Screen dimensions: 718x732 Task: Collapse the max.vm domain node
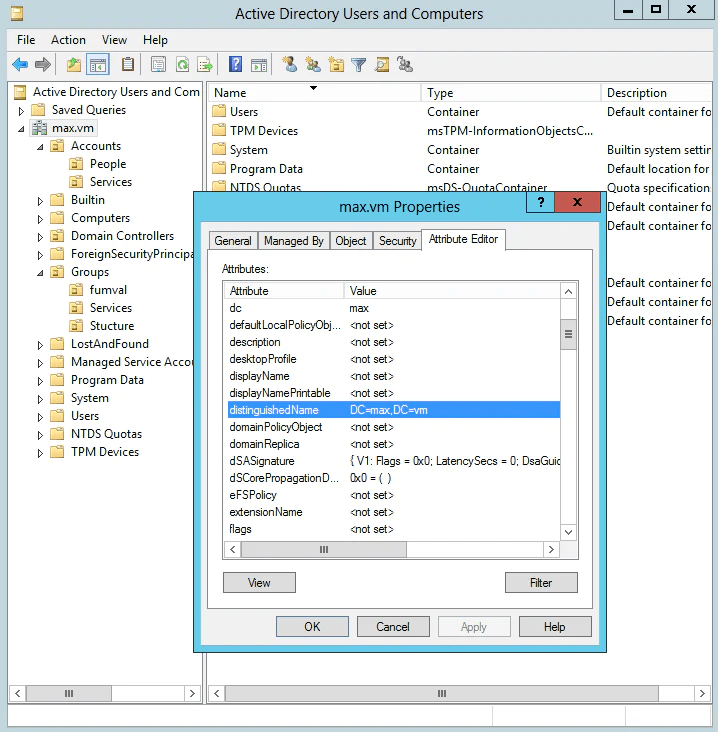click(x=21, y=129)
